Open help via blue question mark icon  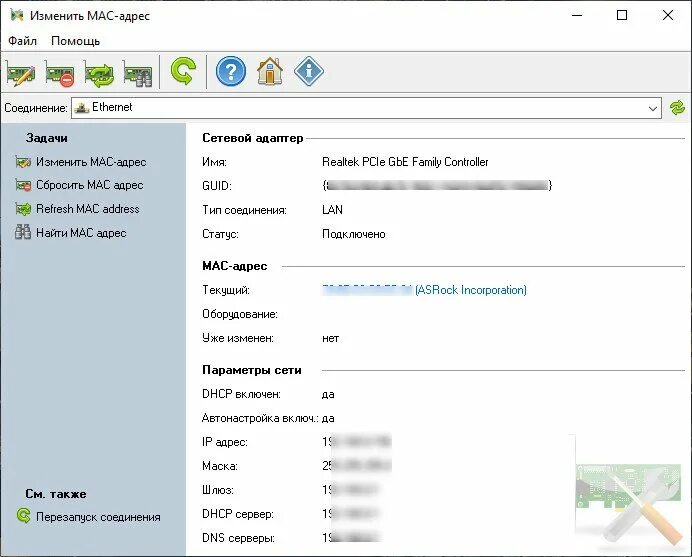click(x=231, y=71)
